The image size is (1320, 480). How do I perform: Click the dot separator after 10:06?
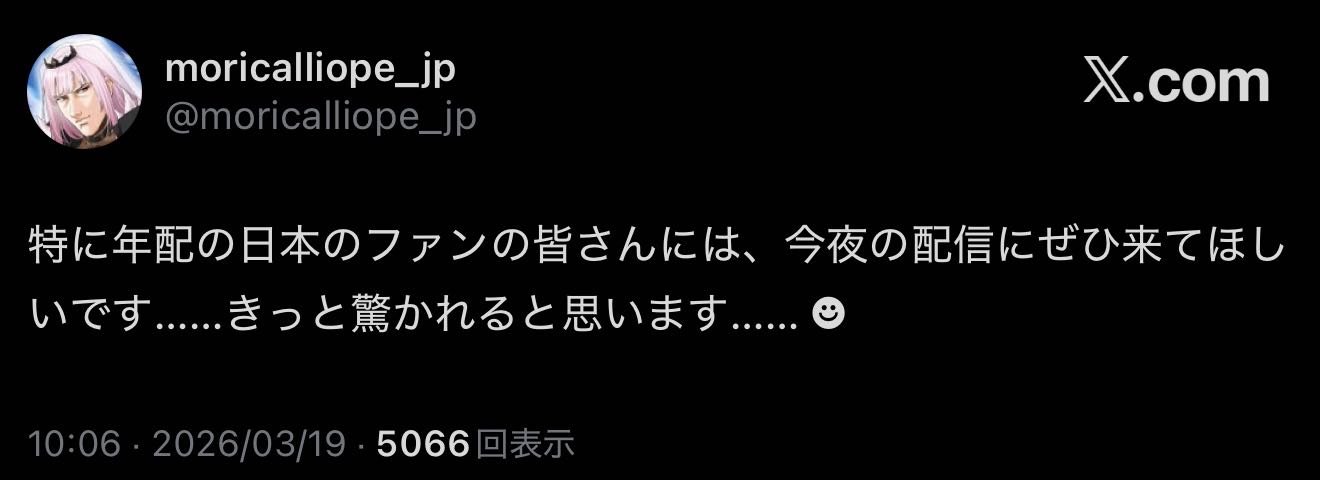pos(134,443)
